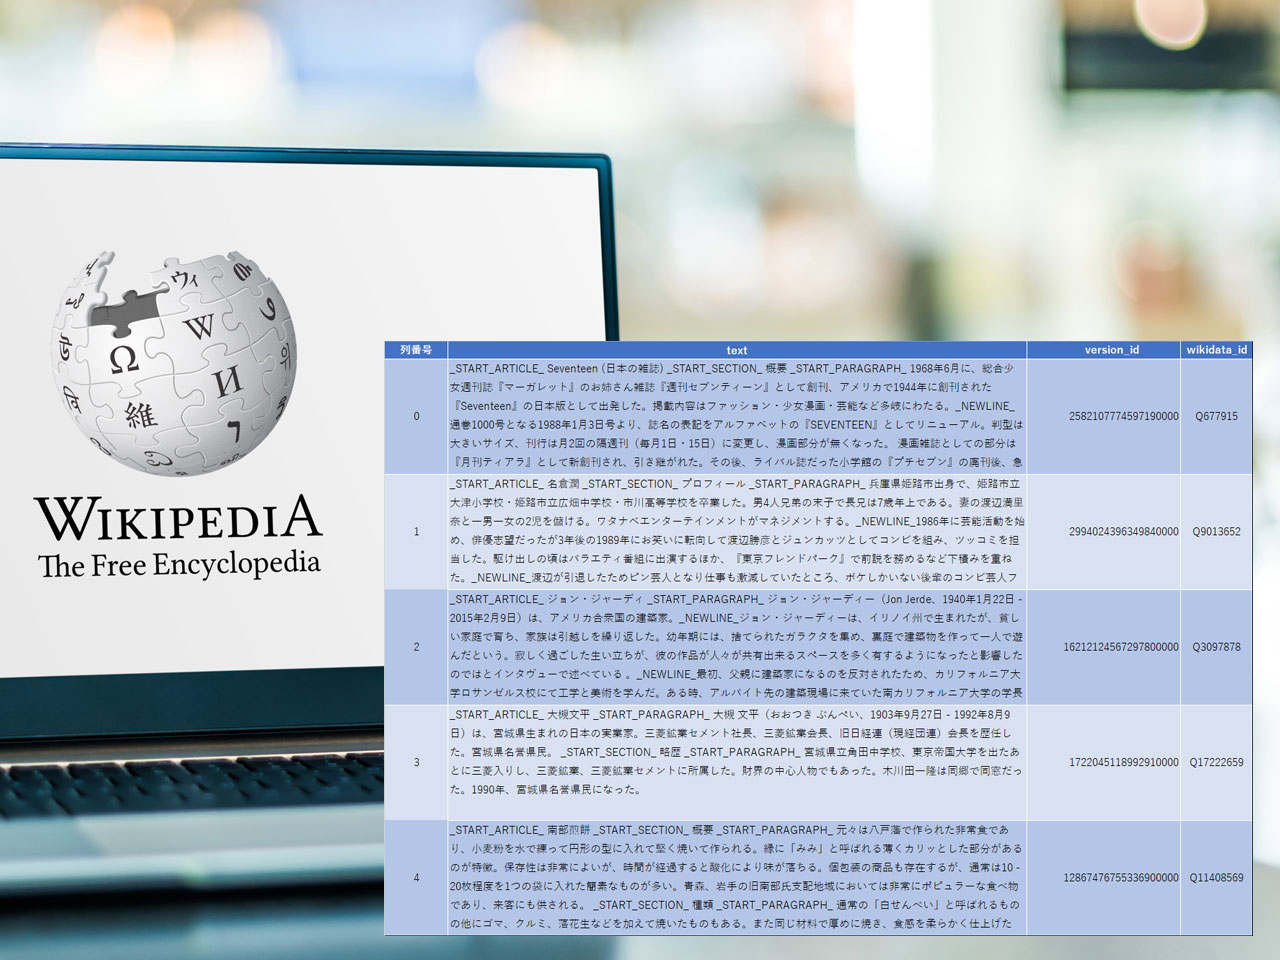Open the Seventeen article text cell
1280x960 pixels.
737,416
